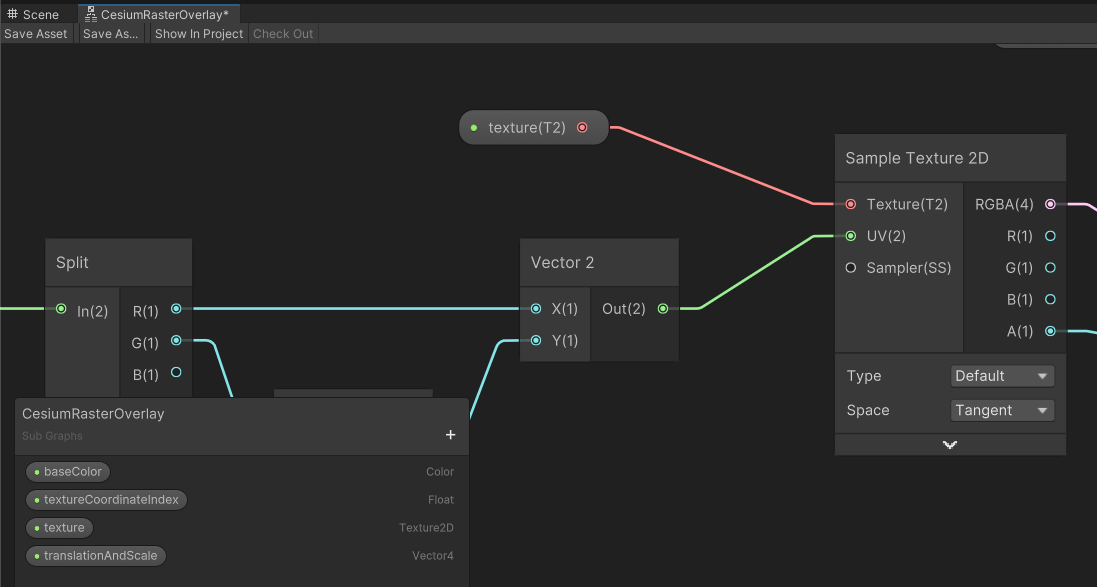Select the Vector 2 node title
Viewport: 1097px width, 587px height.
[x=562, y=262]
